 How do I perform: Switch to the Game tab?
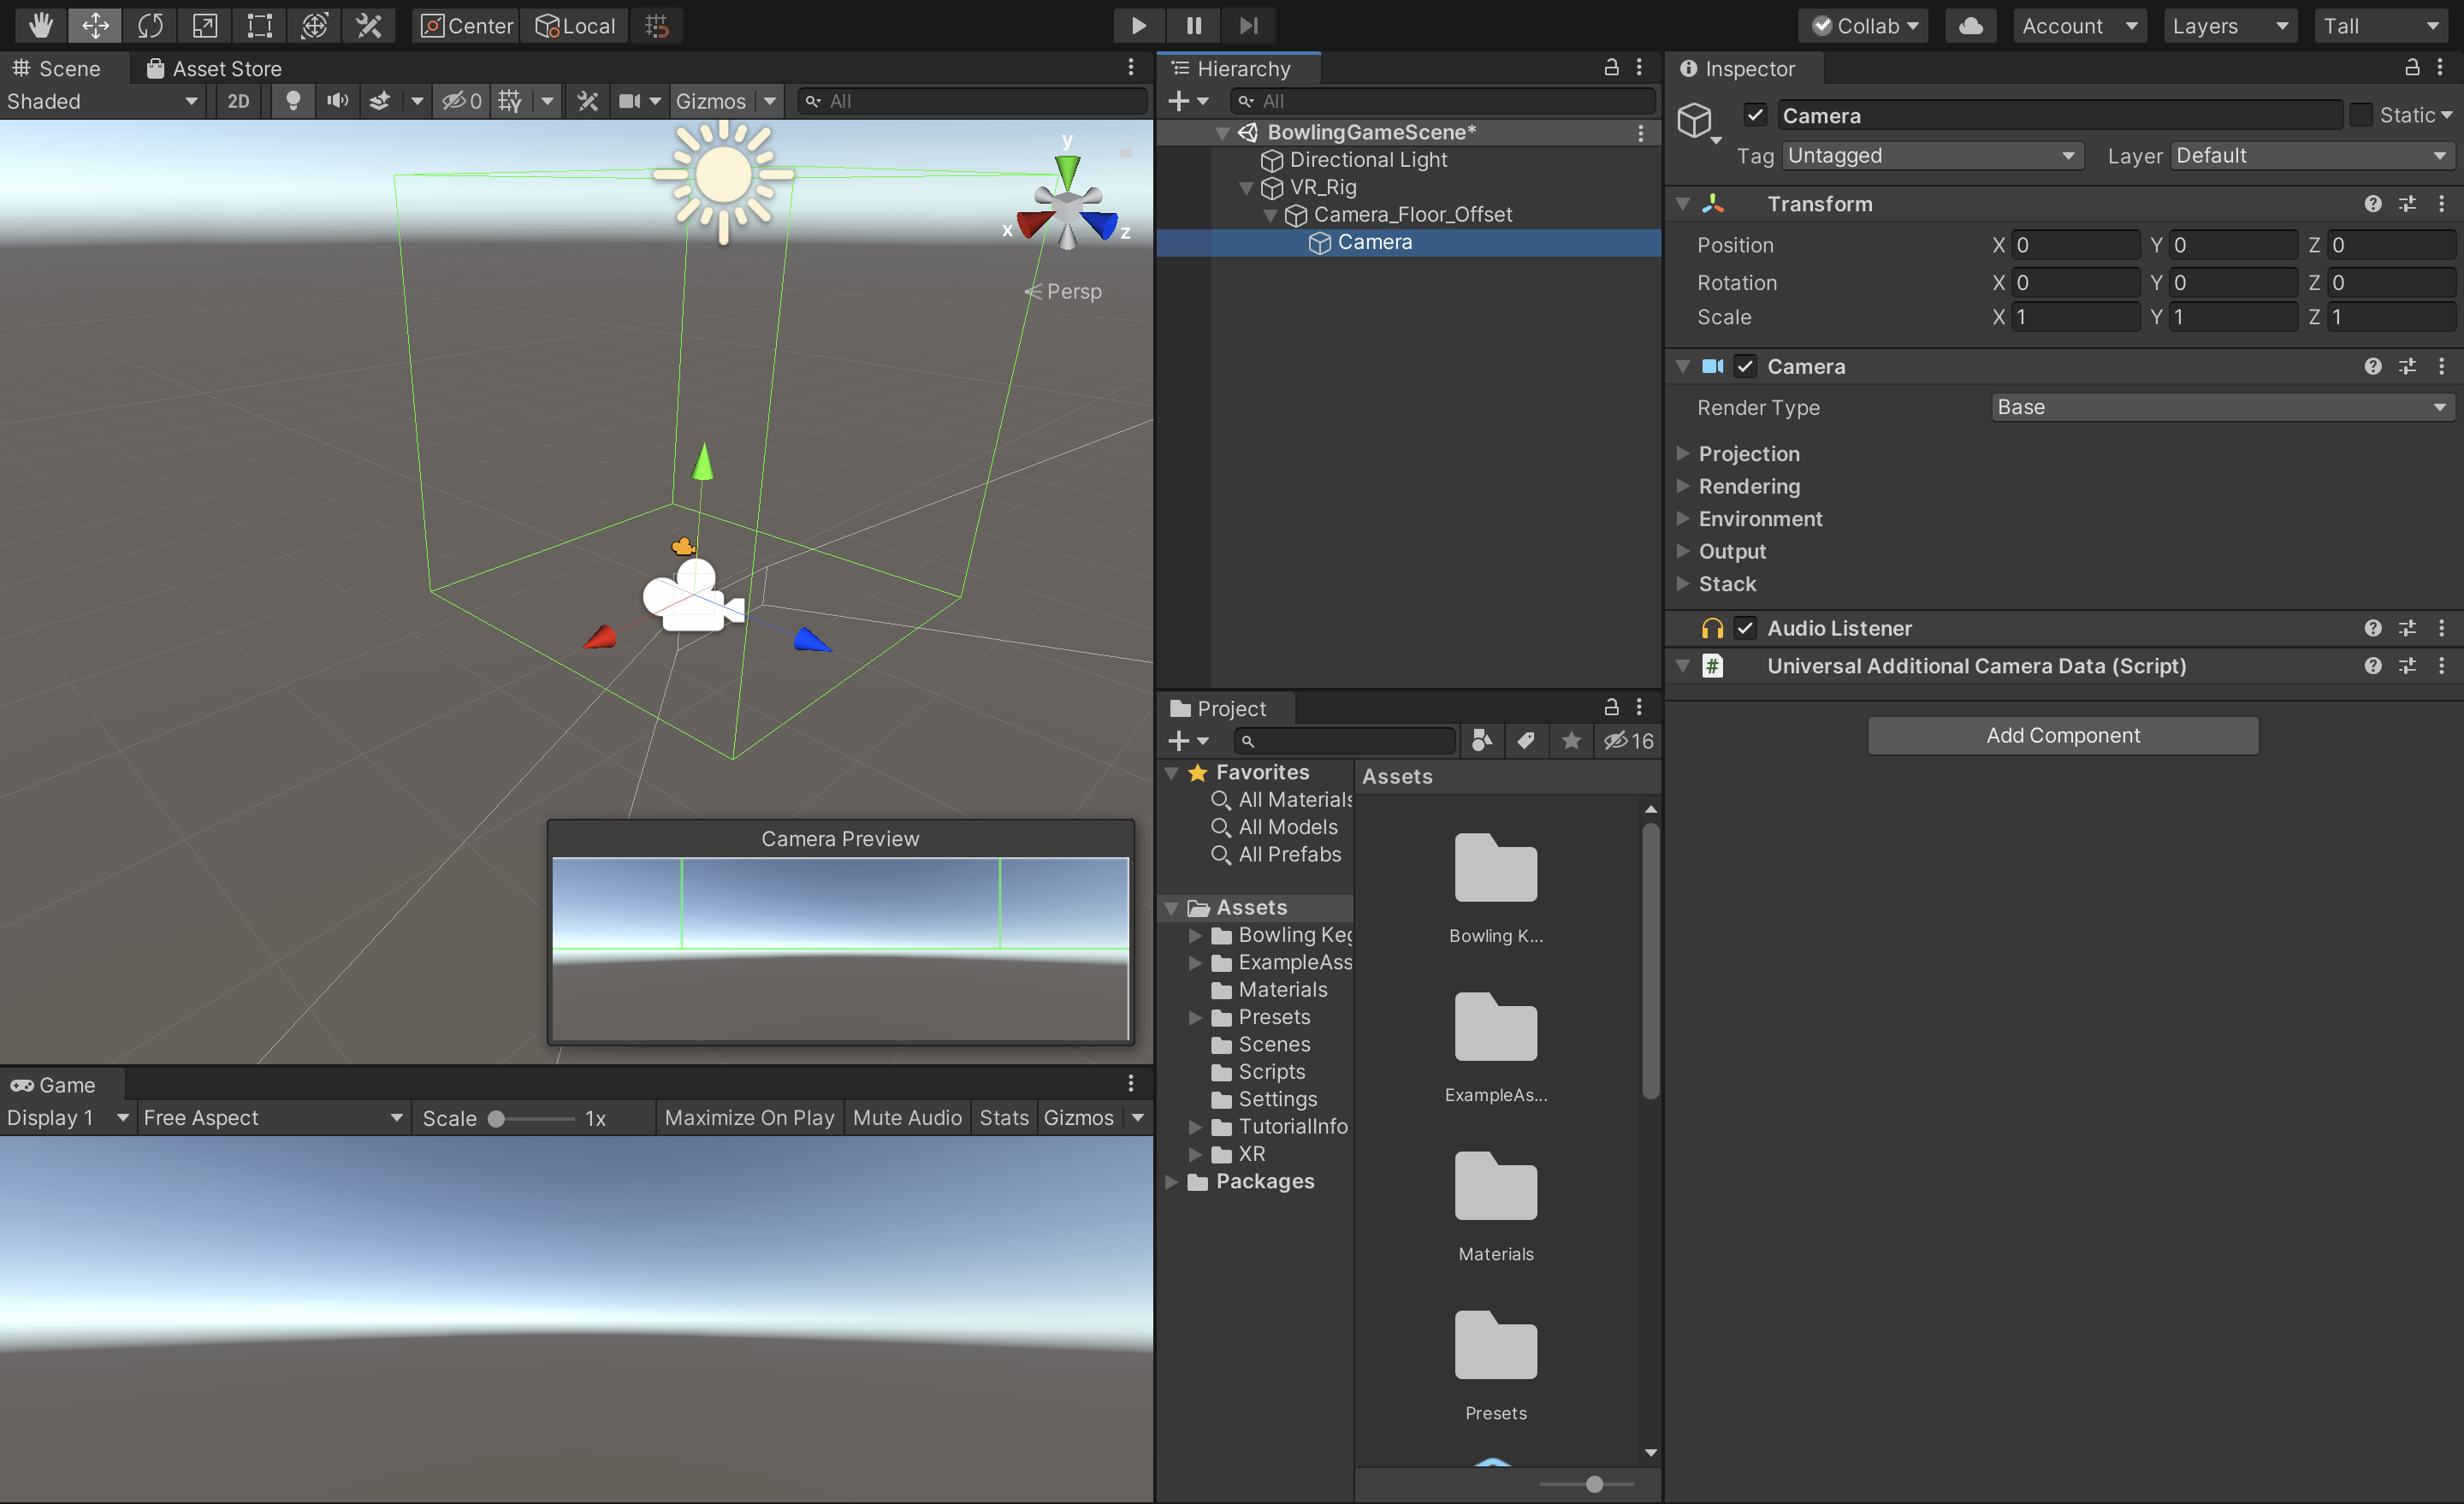63,1084
